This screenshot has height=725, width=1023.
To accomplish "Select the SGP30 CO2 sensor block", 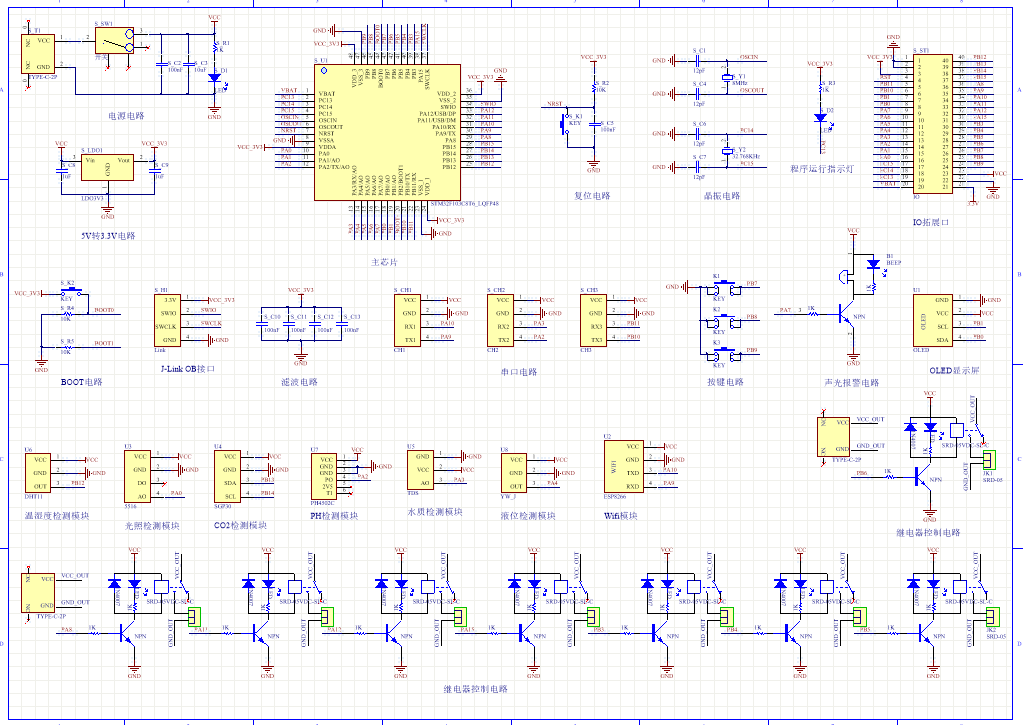I will pos(229,475).
